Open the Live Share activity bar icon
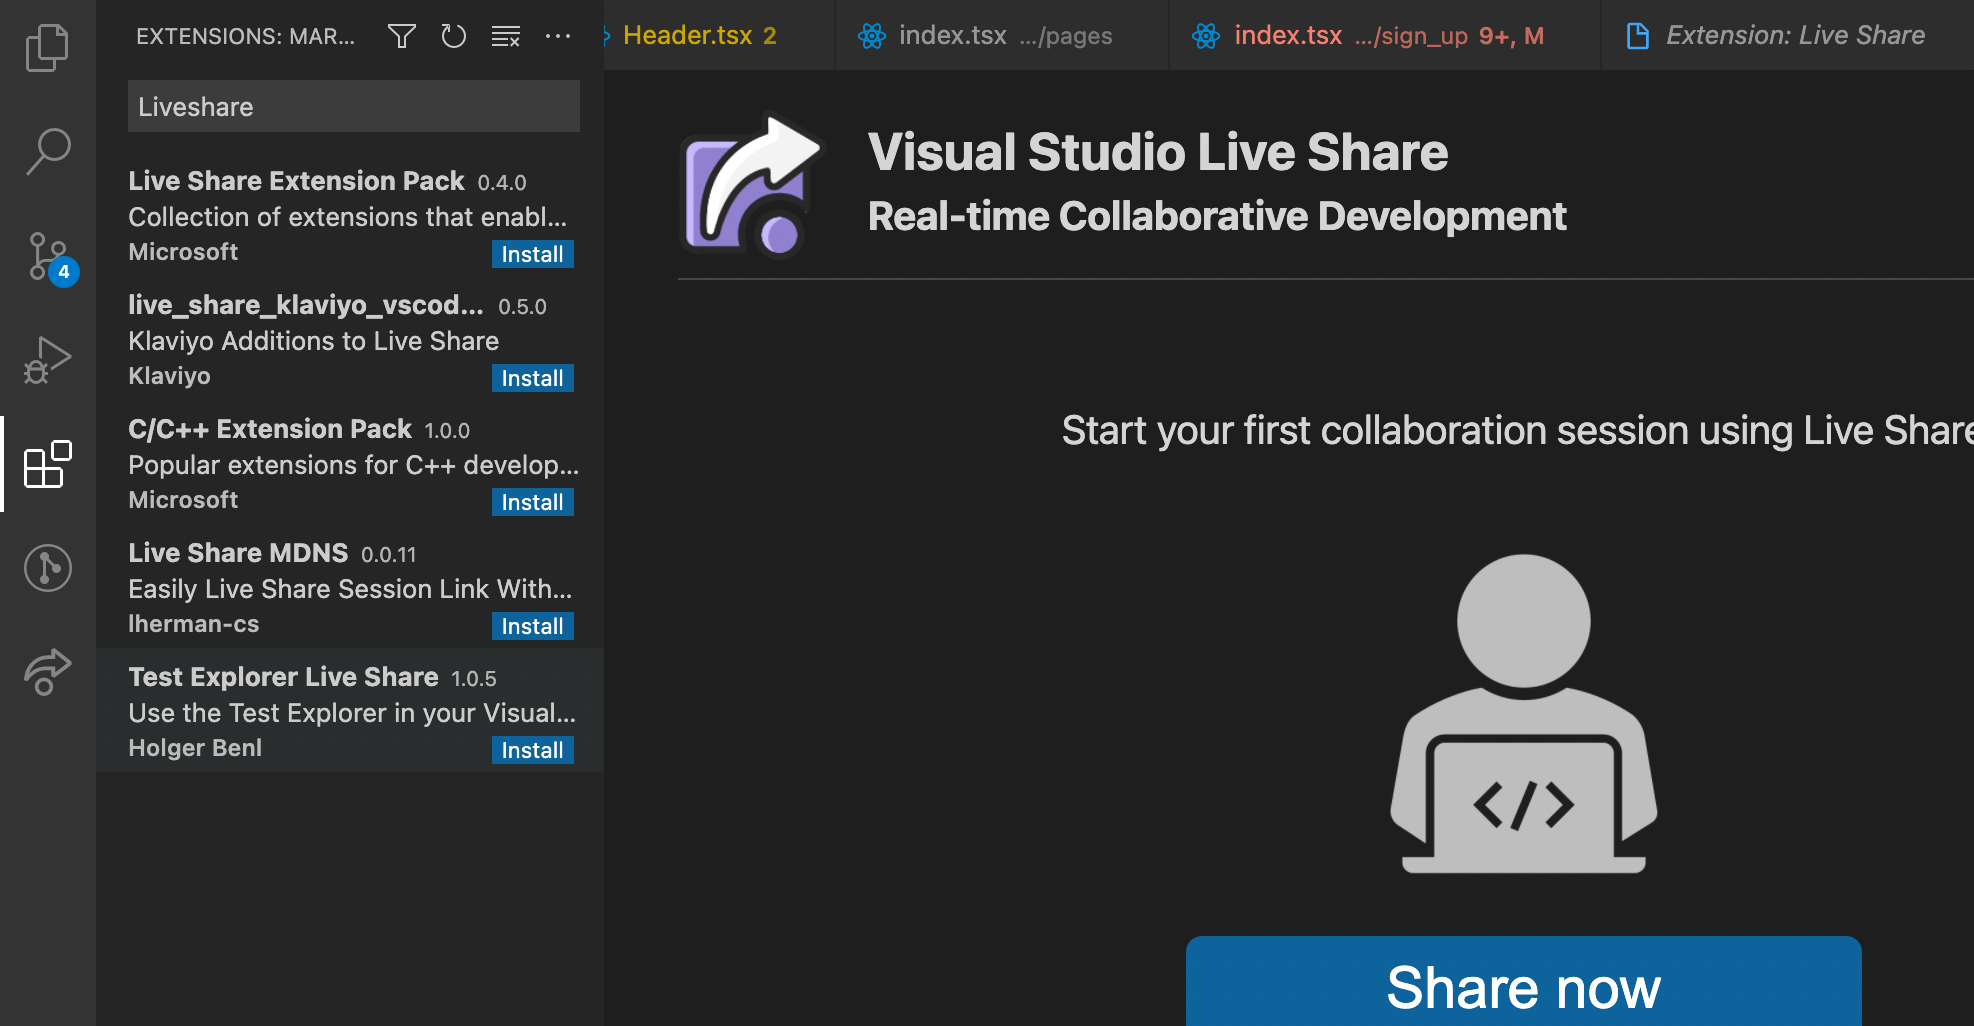 [x=47, y=672]
